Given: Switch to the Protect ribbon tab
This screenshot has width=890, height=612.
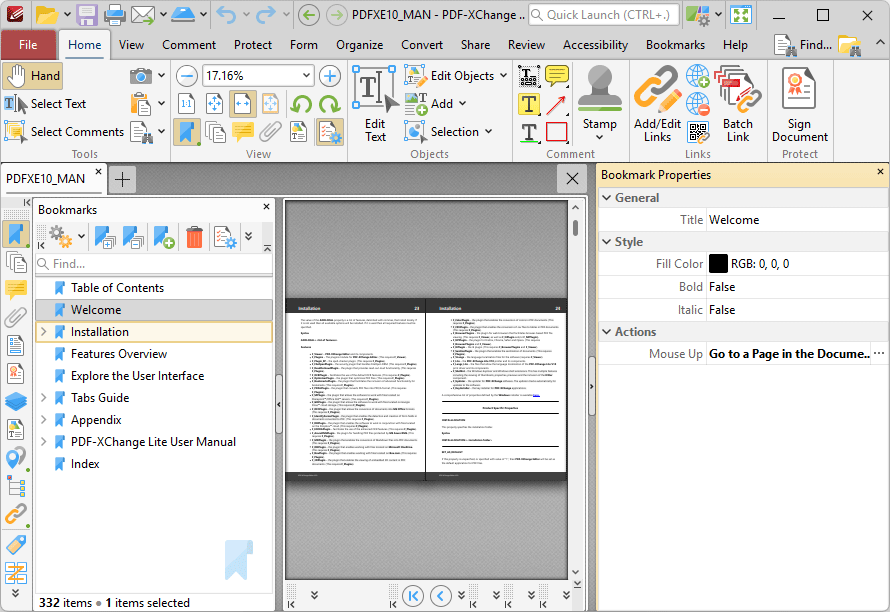Looking at the screenshot, I should tap(253, 45).
